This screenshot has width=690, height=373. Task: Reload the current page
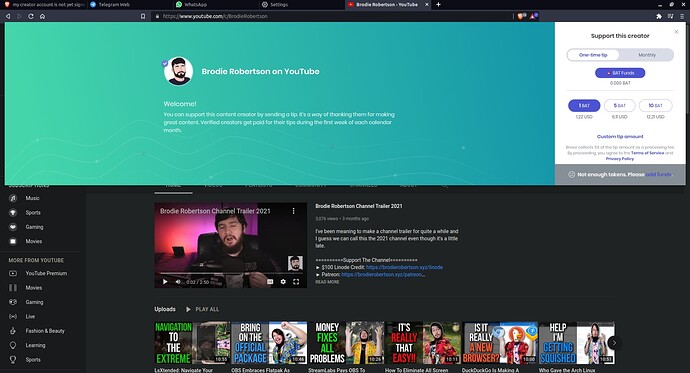[31, 16]
